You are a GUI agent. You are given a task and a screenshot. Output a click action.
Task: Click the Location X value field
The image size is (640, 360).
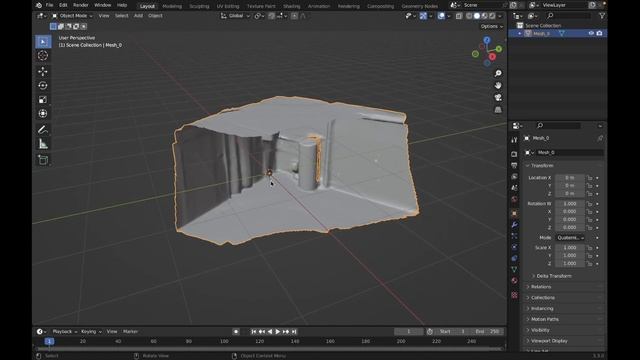coord(570,178)
